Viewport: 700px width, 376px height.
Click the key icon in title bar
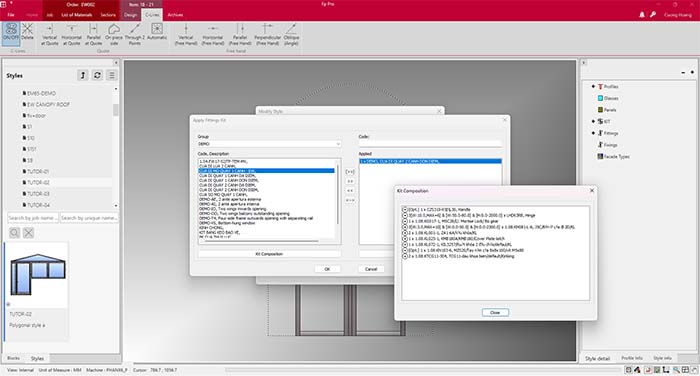[653, 15]
